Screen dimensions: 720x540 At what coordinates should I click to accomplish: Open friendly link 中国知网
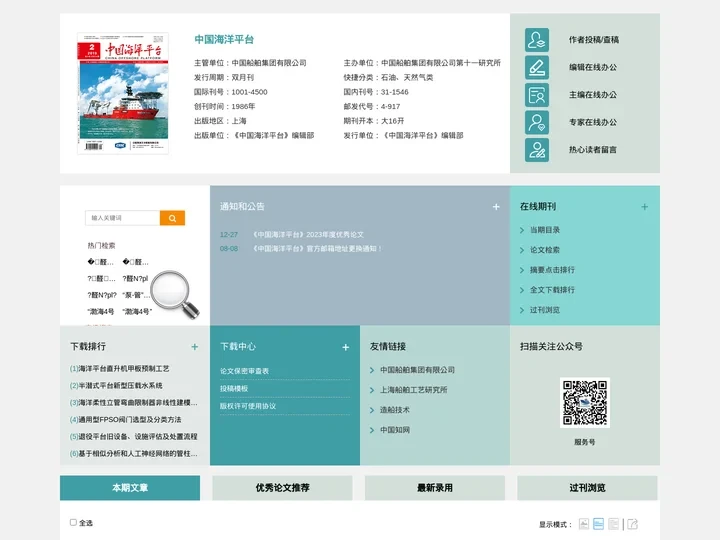395,430
